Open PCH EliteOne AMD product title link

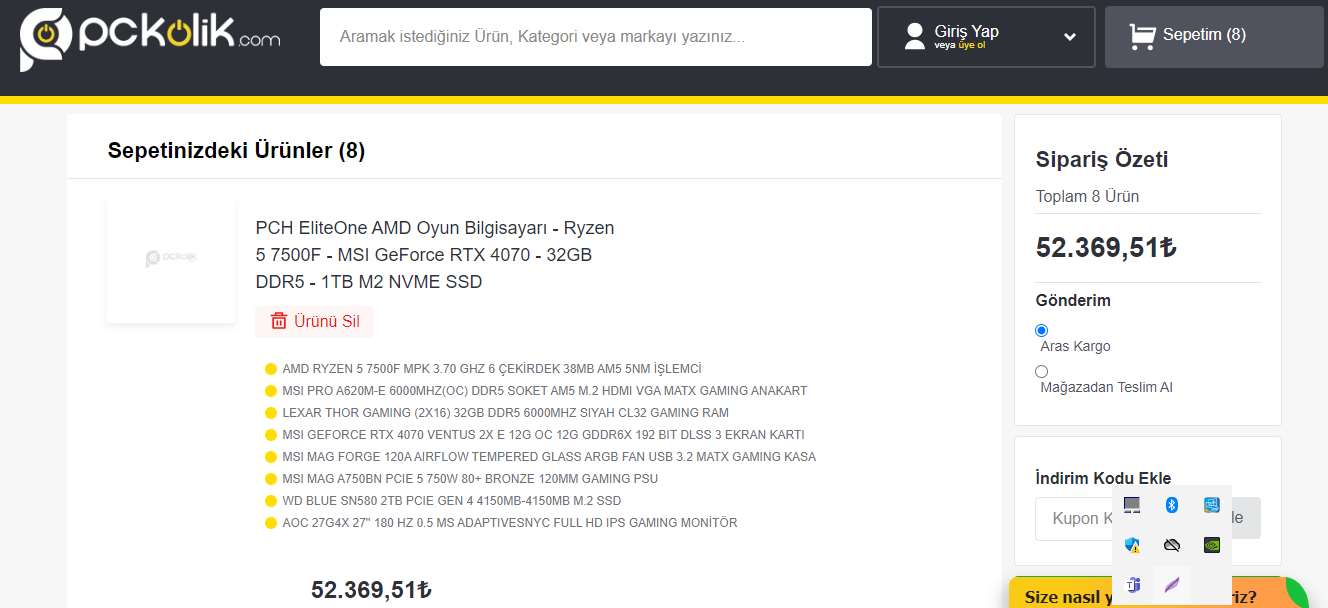435,255
